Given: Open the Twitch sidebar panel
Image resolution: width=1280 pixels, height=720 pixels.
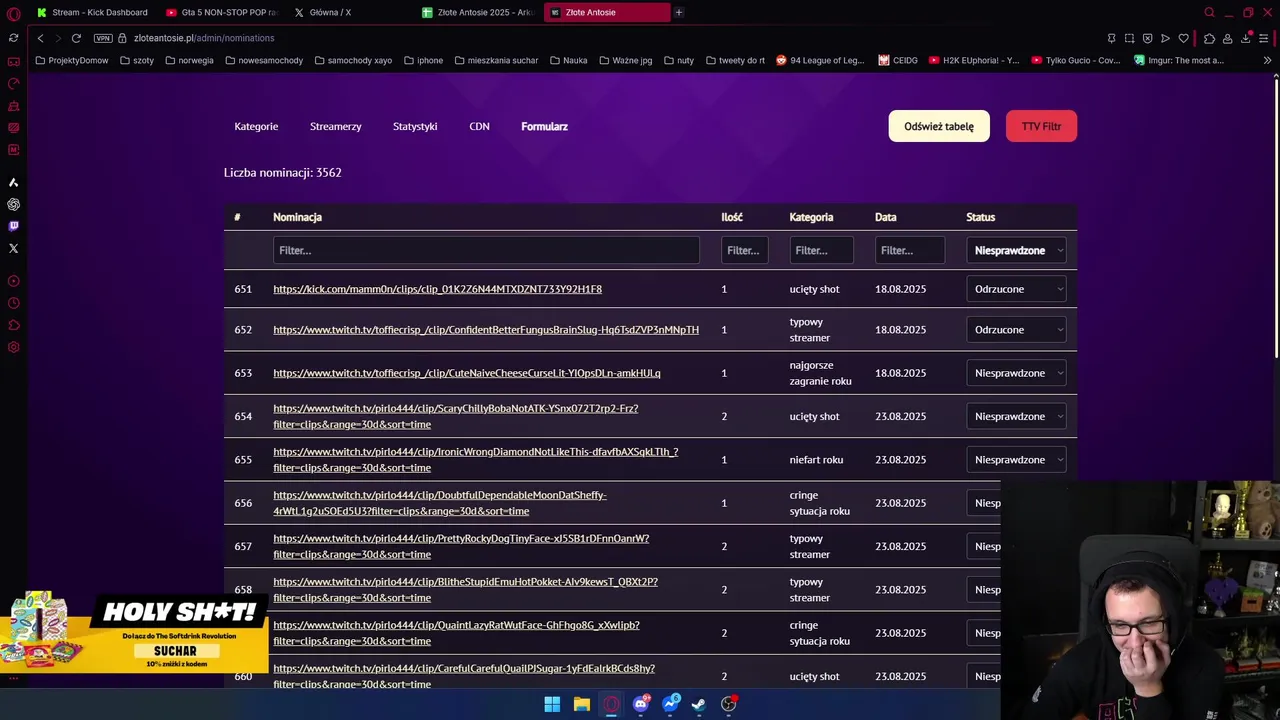Looking at the screenshot, I should (x=13, y=226).
